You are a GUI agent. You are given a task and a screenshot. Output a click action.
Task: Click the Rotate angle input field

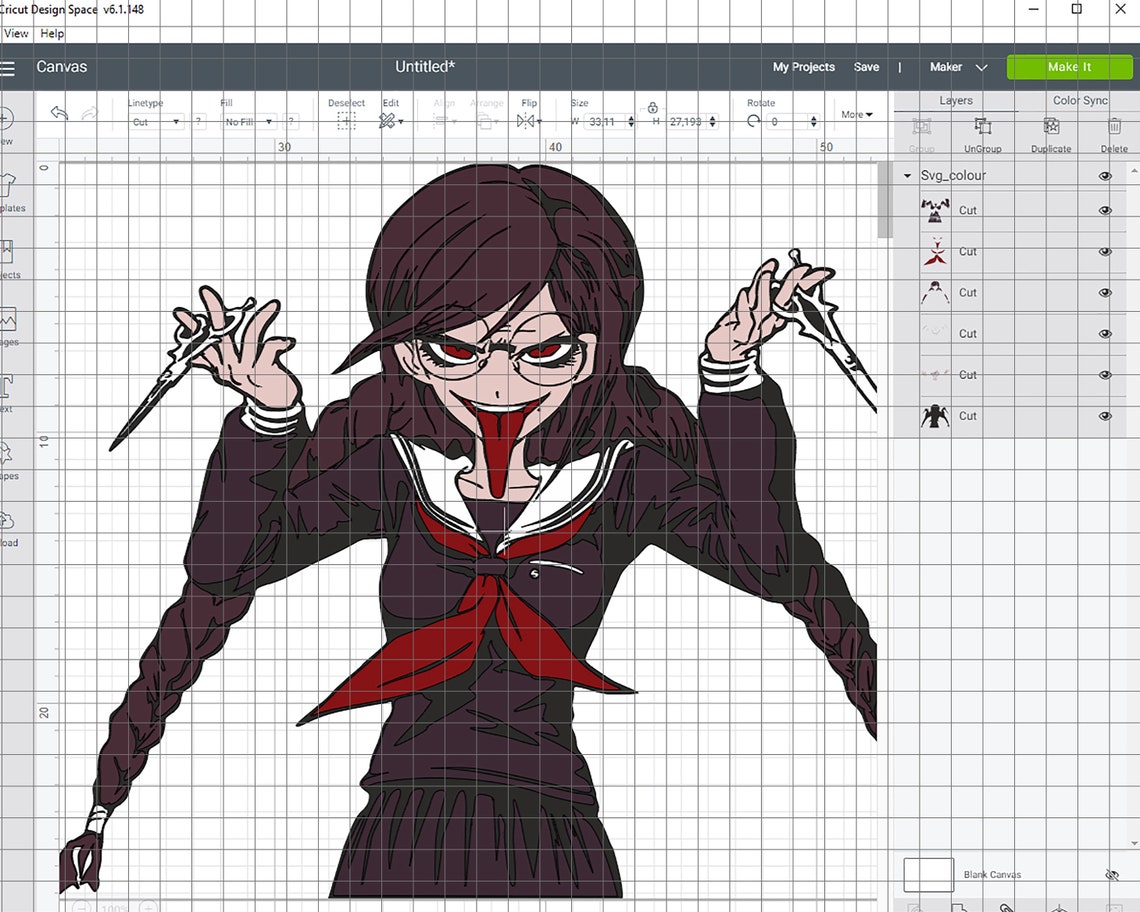pos(788,122)
